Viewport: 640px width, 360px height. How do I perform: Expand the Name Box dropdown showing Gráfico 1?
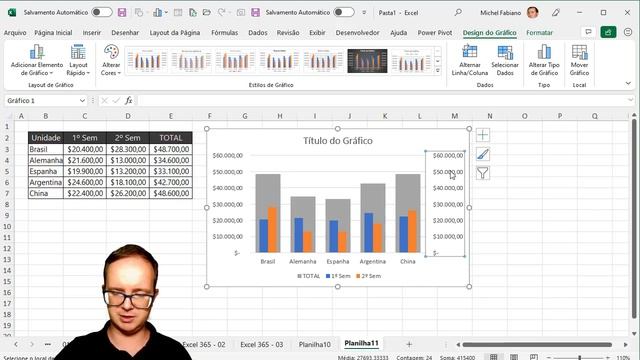click(x=82, y=100)
